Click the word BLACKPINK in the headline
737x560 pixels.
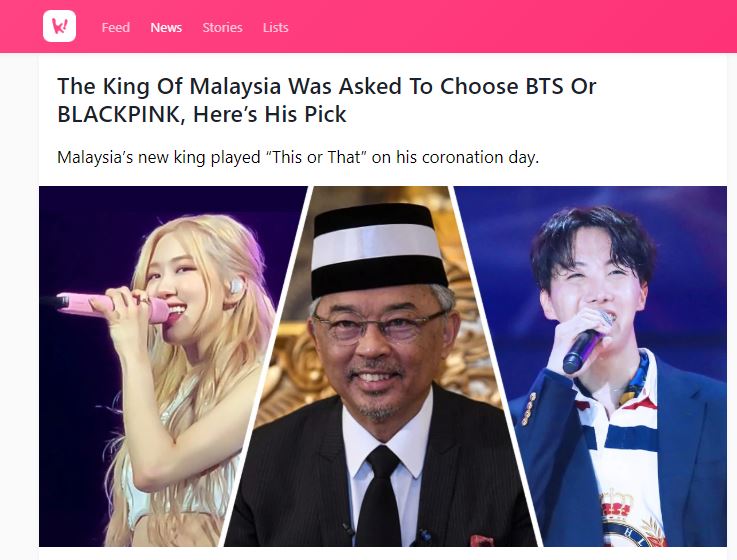(x=118, y=114)
